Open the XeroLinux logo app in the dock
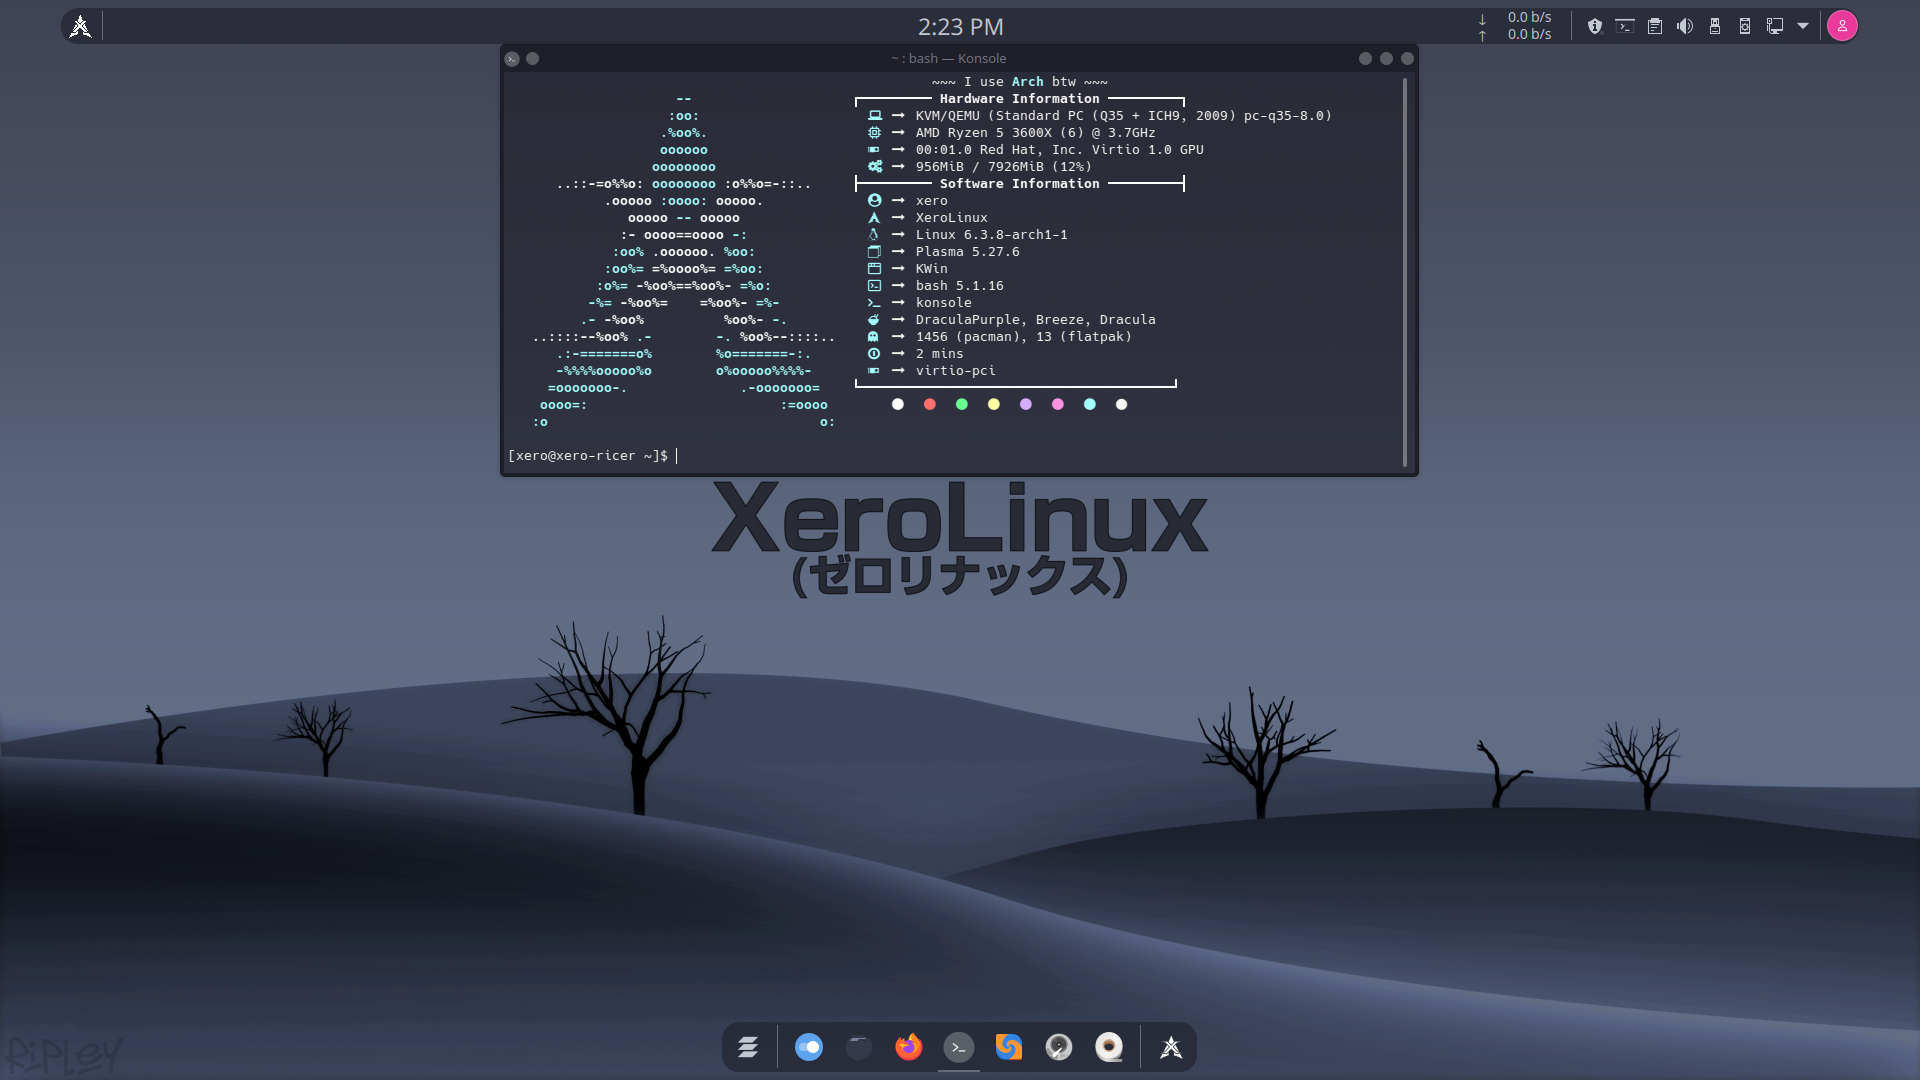This screenshot has height=1080, width=1920. tap(1171, 1047)
